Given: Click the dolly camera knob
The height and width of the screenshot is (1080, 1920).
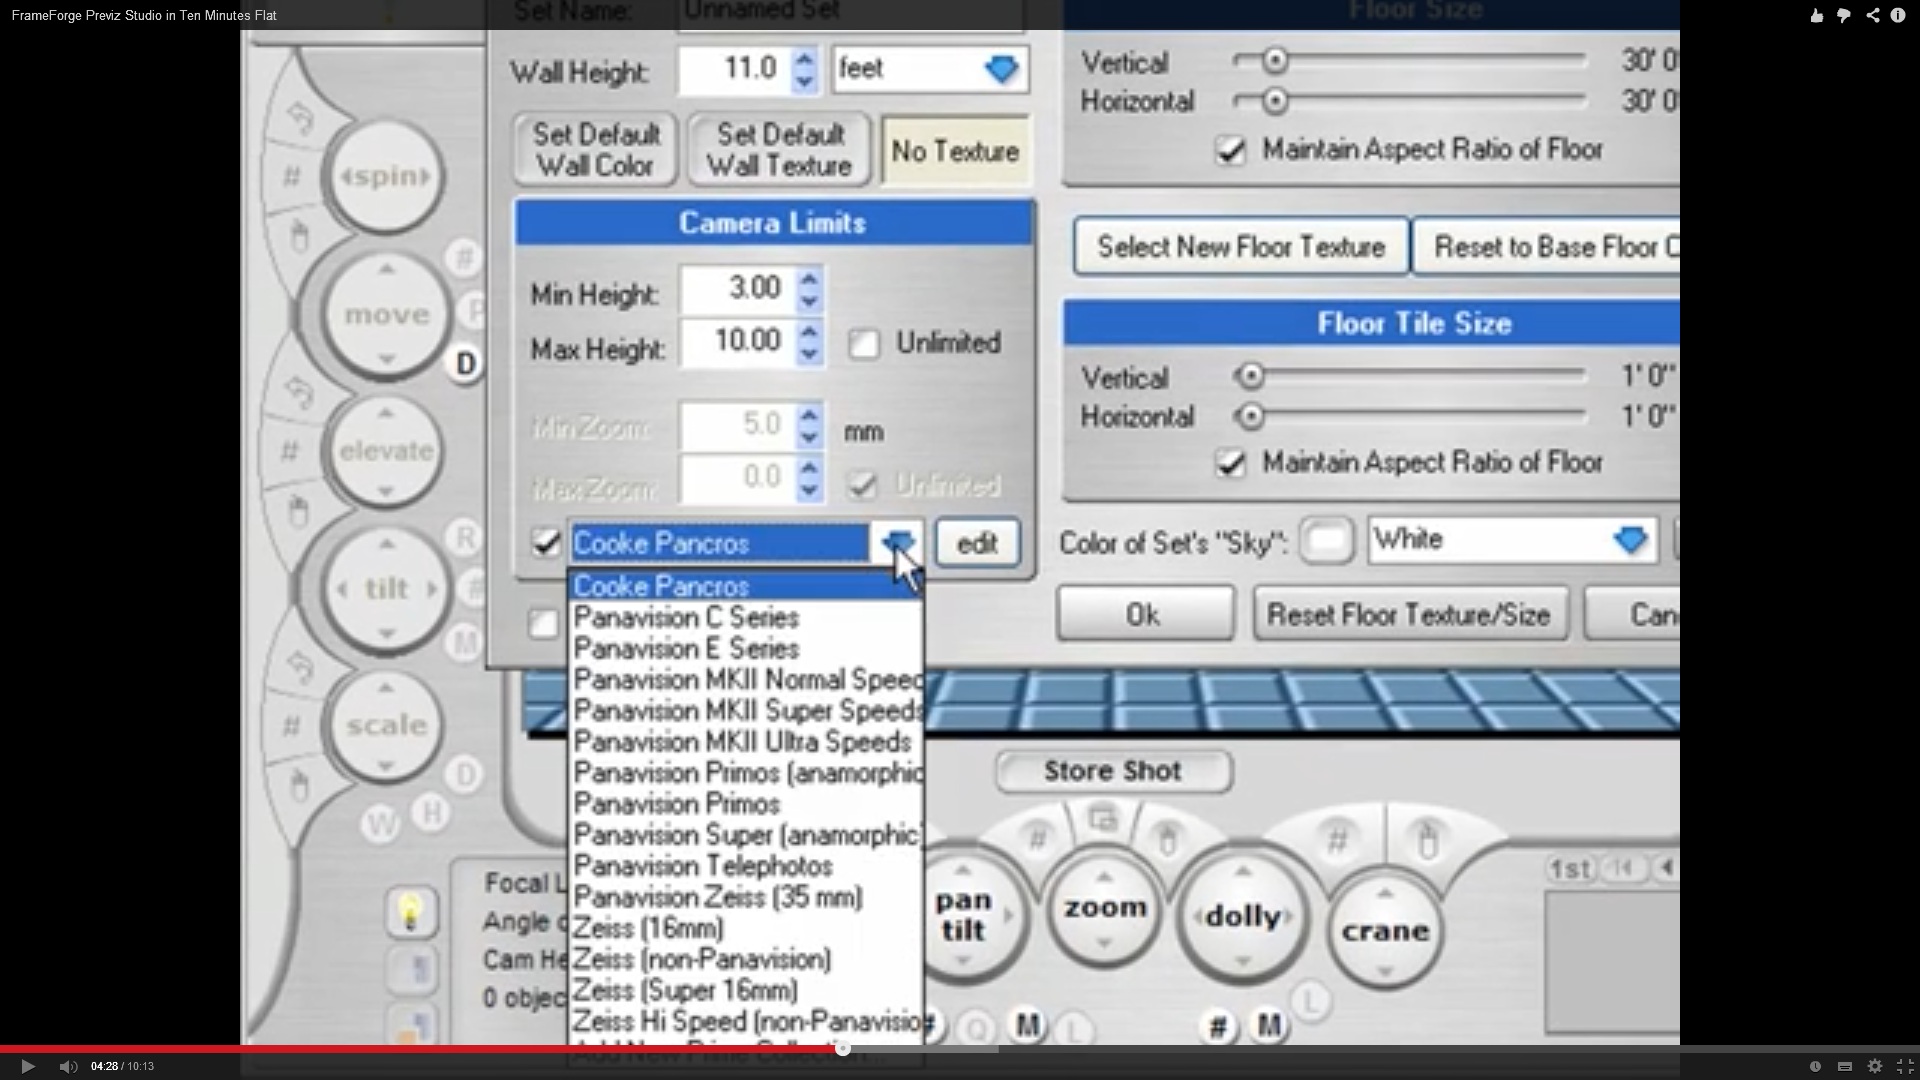Looking at the screenshot, I should [1242, 916].
